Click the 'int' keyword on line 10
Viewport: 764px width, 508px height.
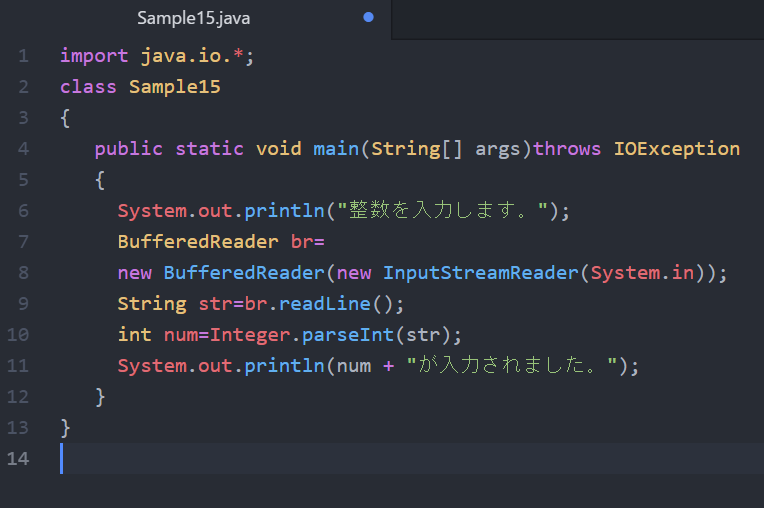134,335
